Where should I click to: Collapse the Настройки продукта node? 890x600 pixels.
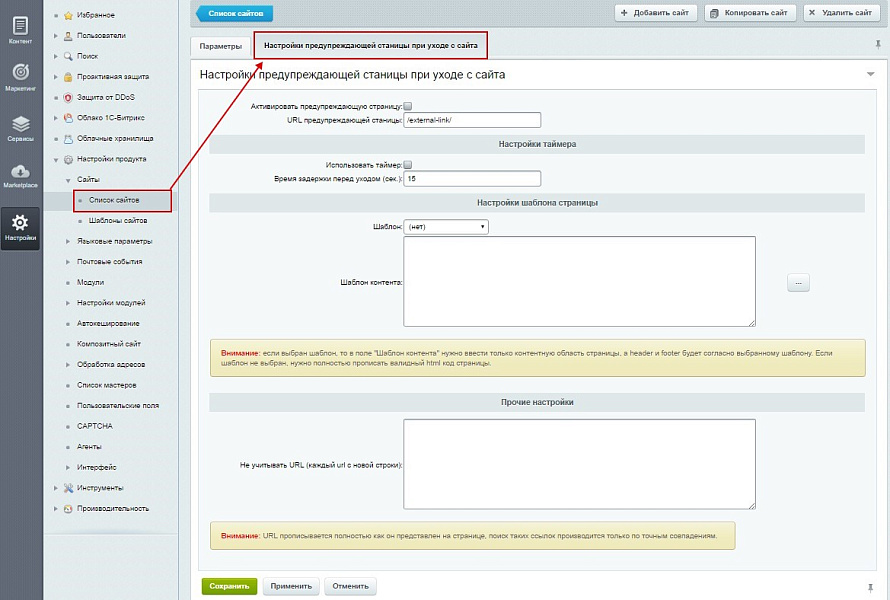(56, 160)
